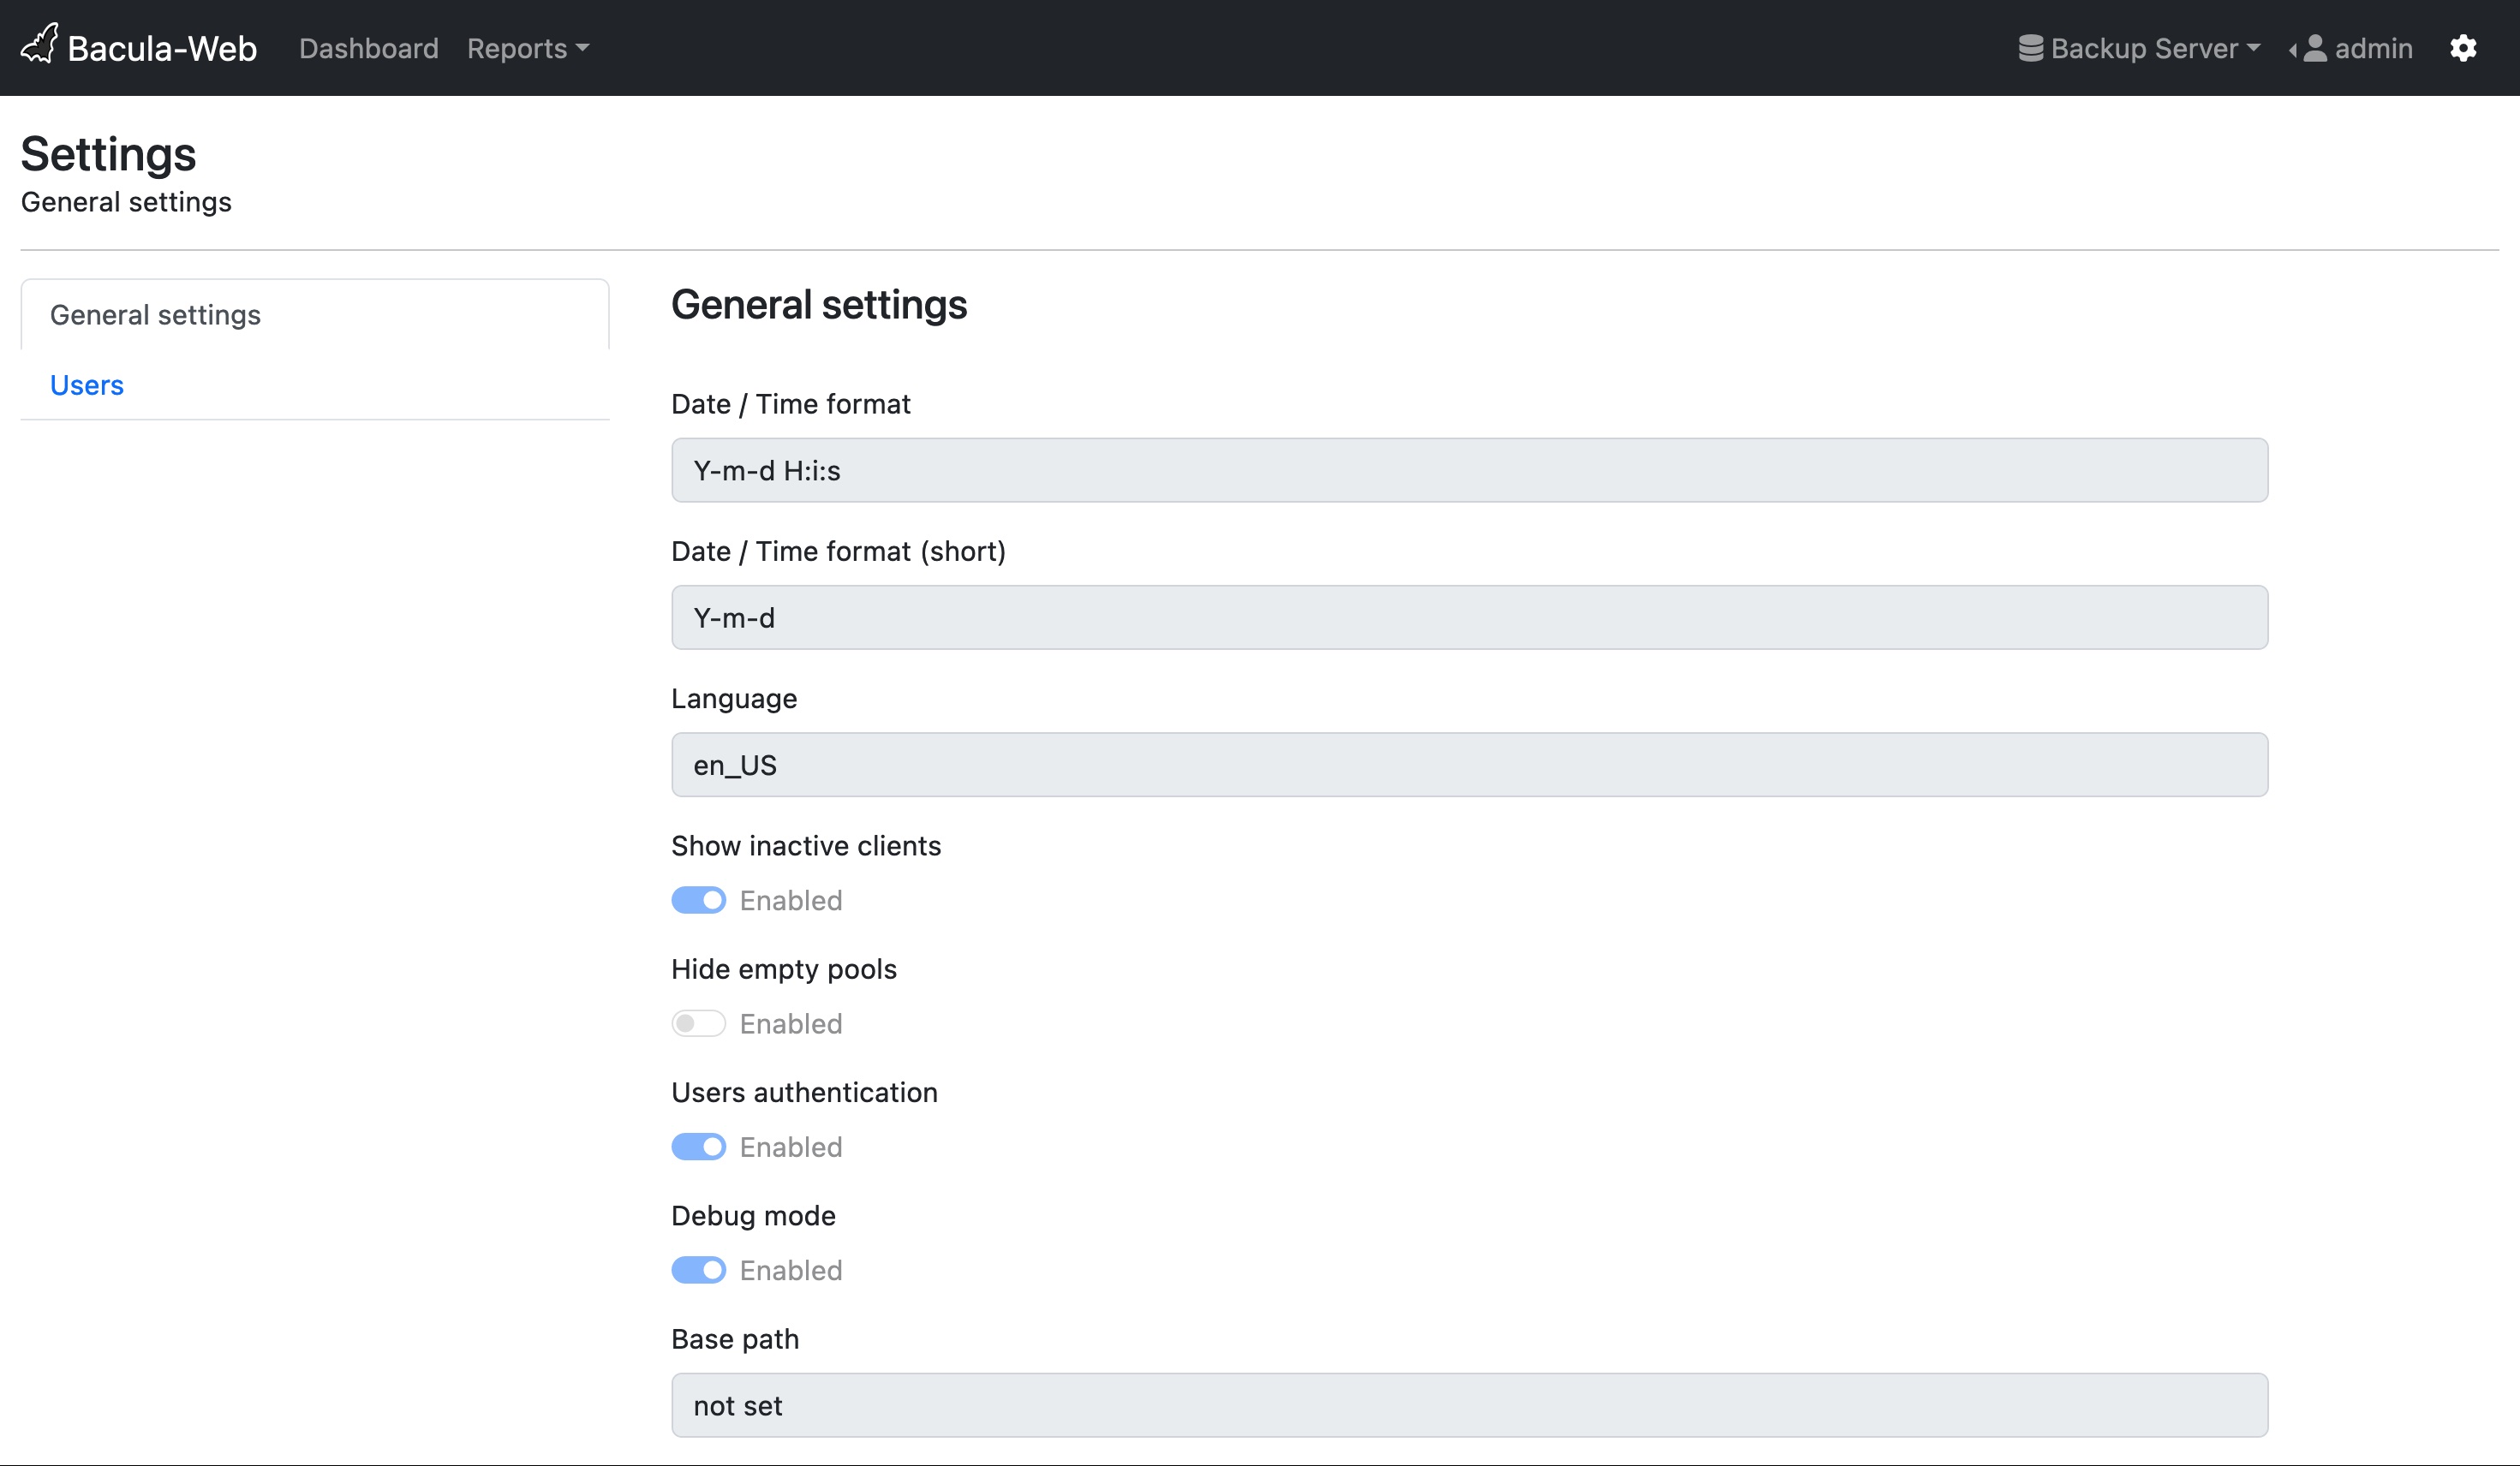
Task: Click the Date / Time format (short) label
Action: (838, 551)
